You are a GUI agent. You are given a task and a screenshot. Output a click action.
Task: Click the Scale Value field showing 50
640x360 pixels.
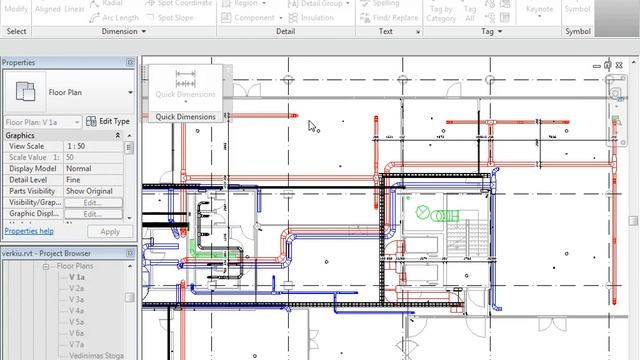tap(93, 158)
